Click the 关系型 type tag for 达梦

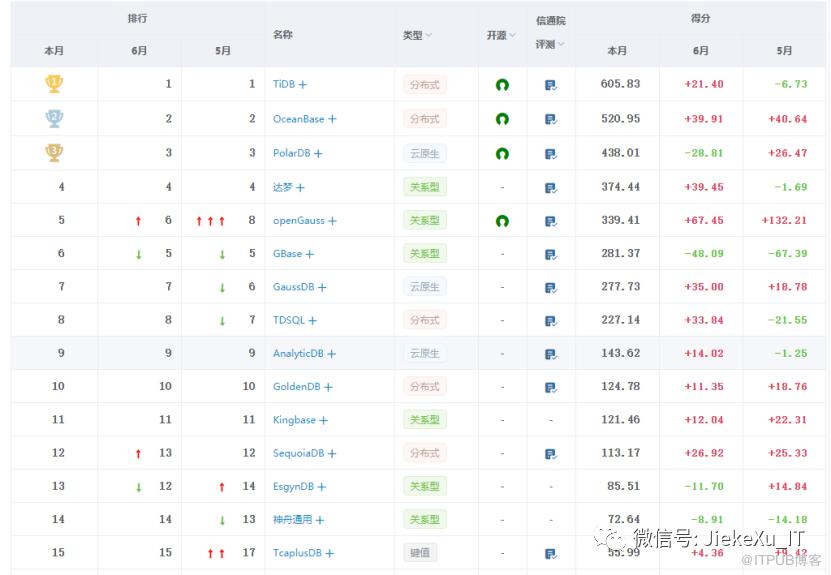(x=425, y=188)
